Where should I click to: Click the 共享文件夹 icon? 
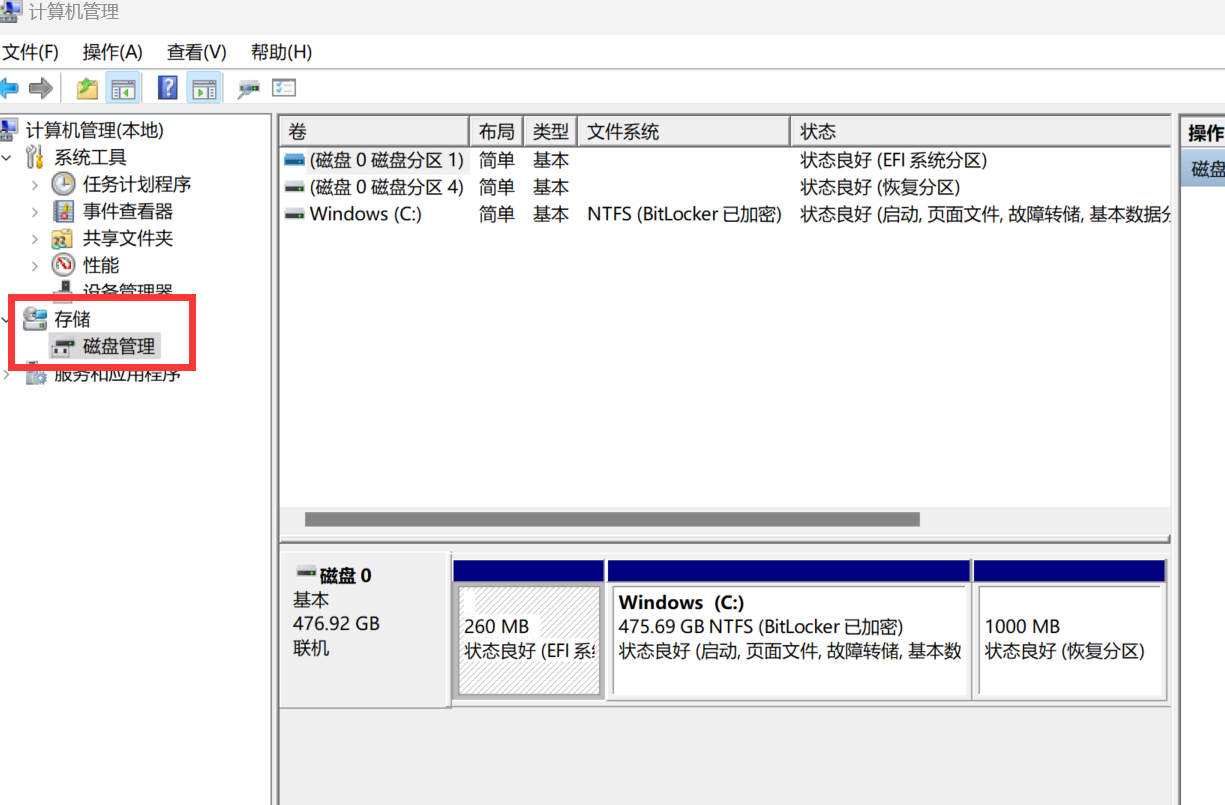point(64,239)
